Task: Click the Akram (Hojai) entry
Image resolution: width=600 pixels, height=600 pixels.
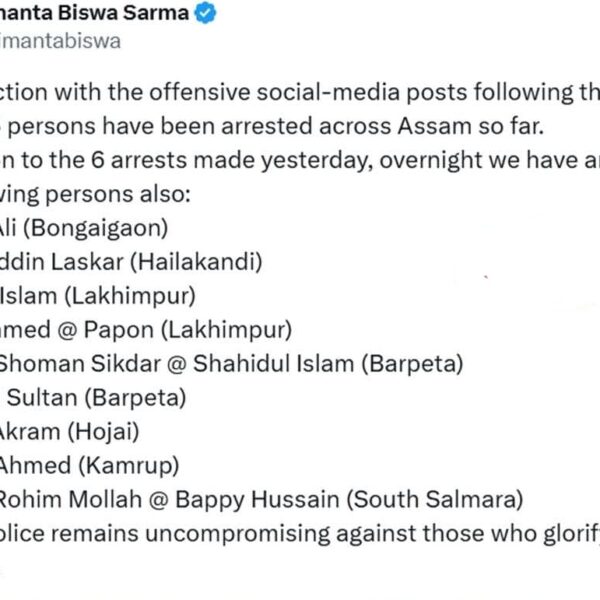Action: pos(70,431)
